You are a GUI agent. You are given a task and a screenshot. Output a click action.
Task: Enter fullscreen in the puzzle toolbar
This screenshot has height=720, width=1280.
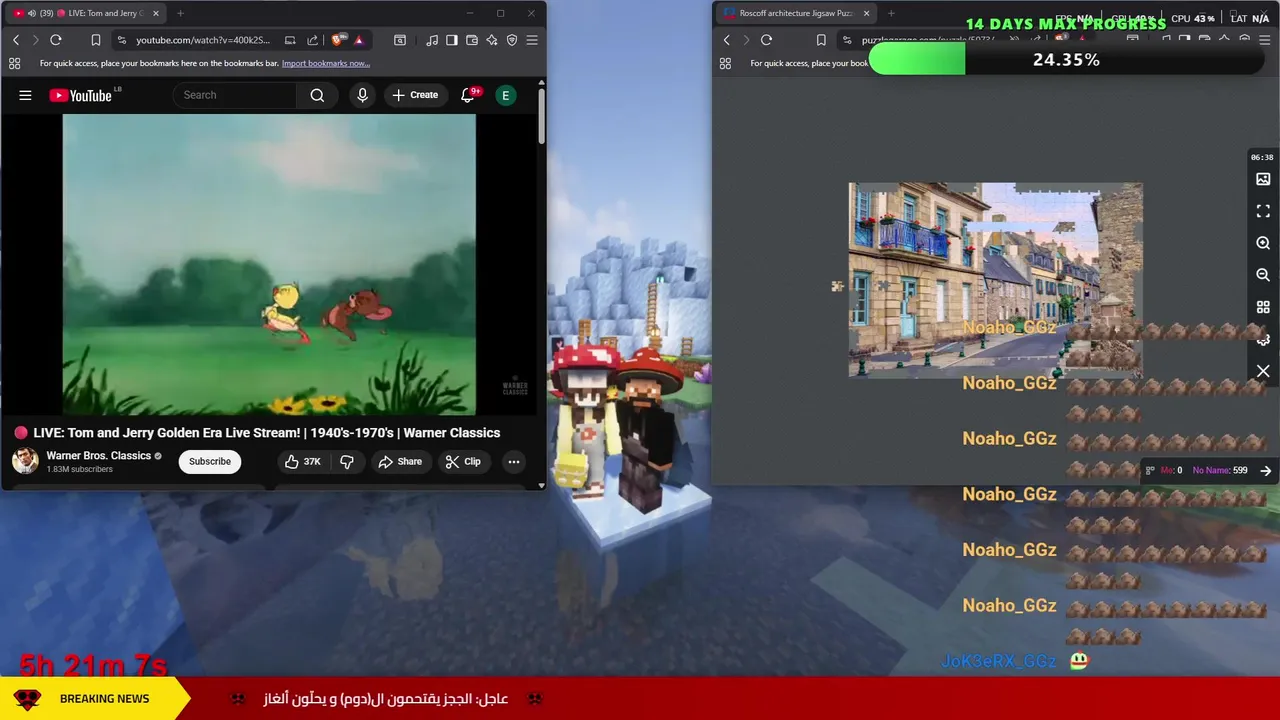1263,211
